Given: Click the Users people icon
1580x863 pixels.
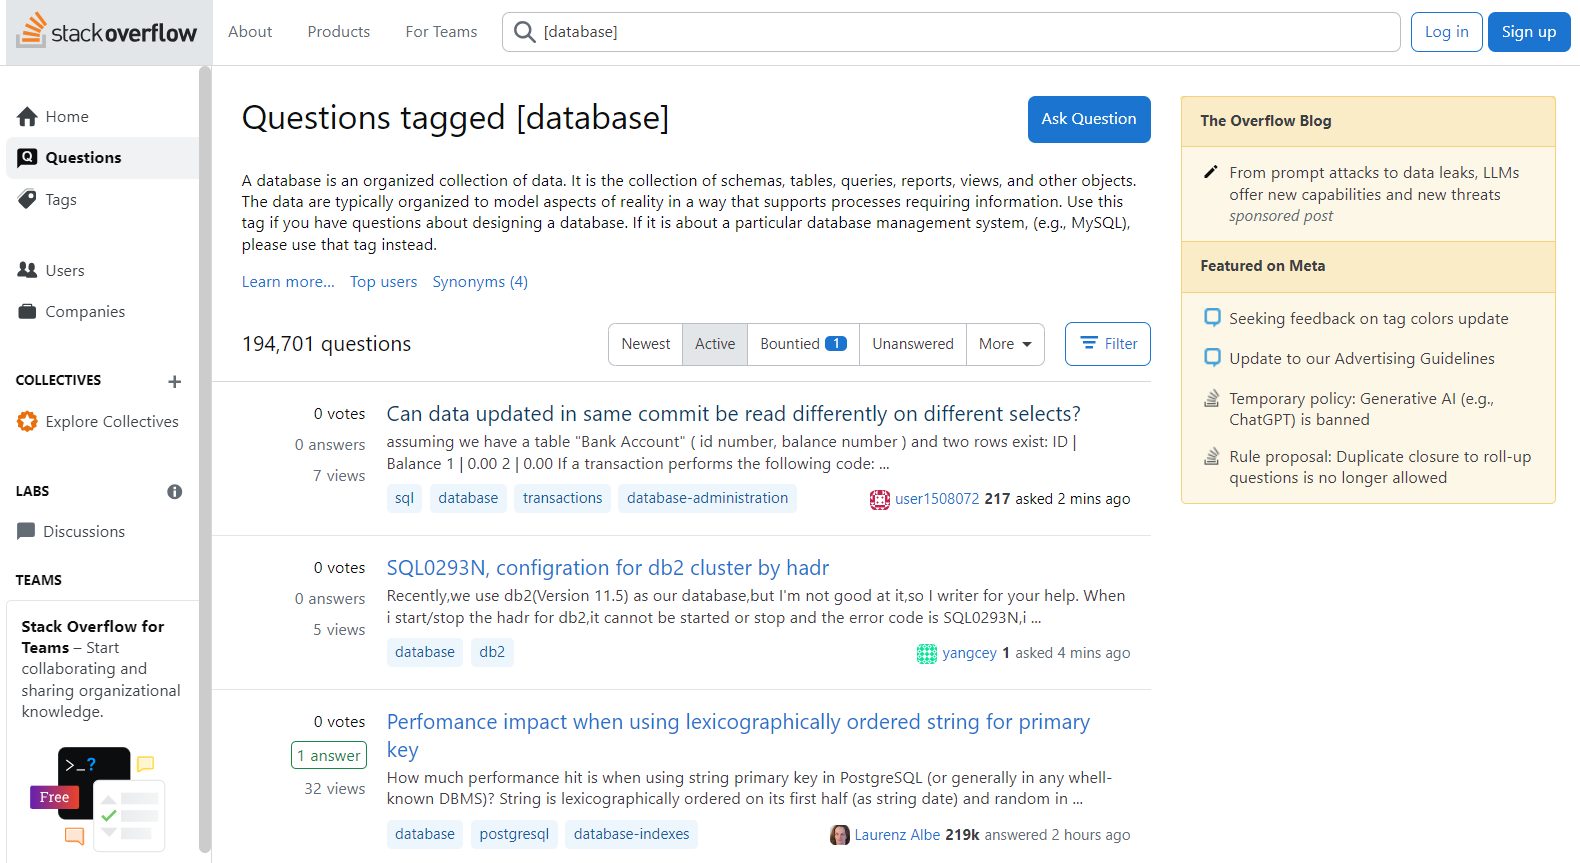Looking at the screenshot, I should pyautogui.click(x=27, y=270).
